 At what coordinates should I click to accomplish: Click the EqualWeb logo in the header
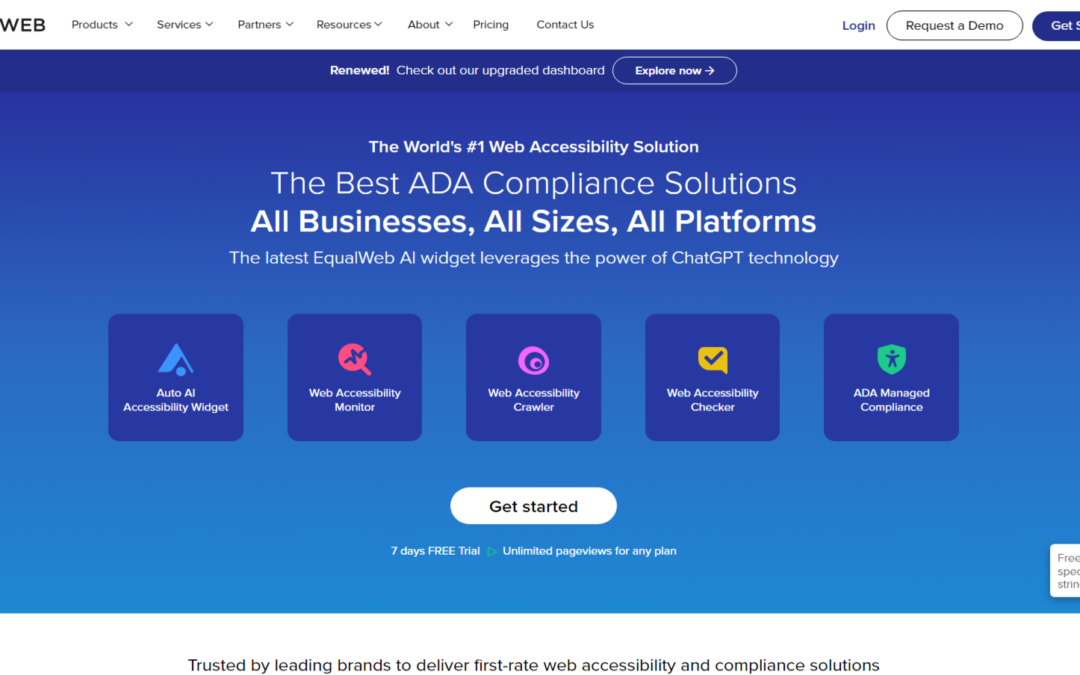coord(23,25)
